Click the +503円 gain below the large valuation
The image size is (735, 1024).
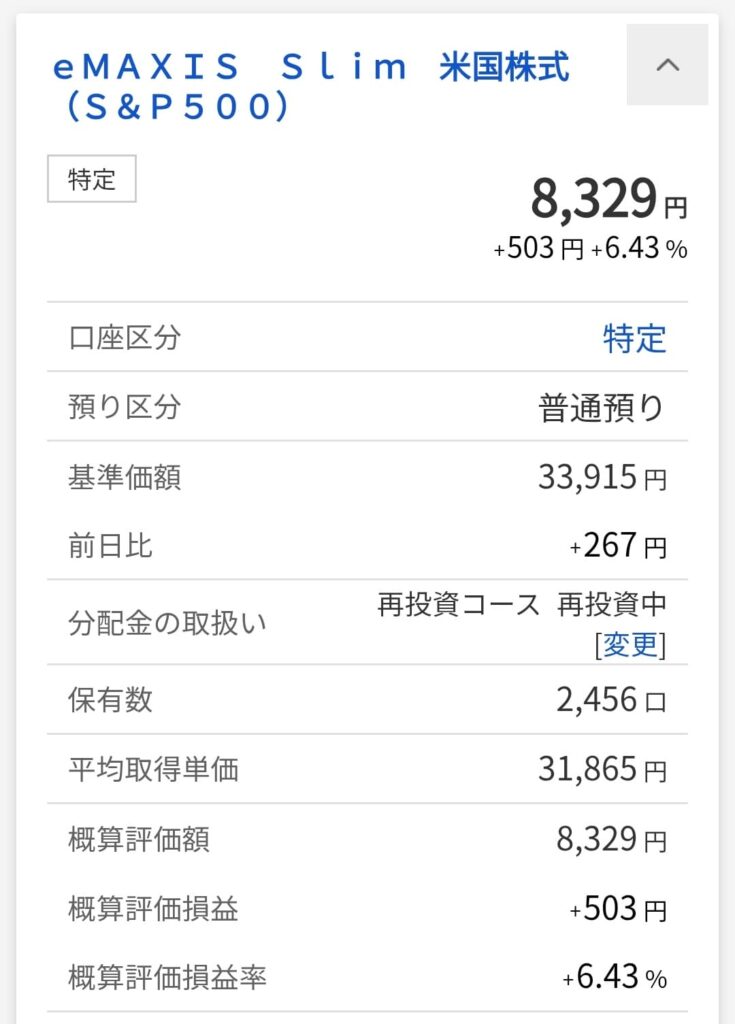point(538,249)
